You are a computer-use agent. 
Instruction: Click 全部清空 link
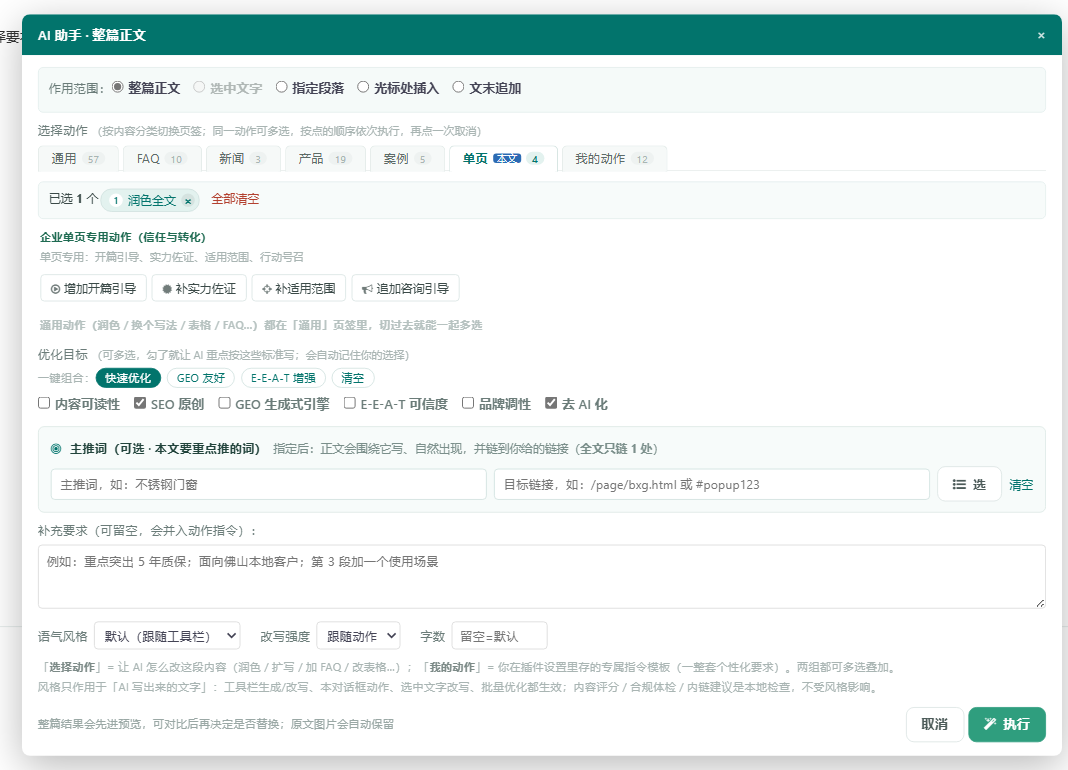click(235, 199)
